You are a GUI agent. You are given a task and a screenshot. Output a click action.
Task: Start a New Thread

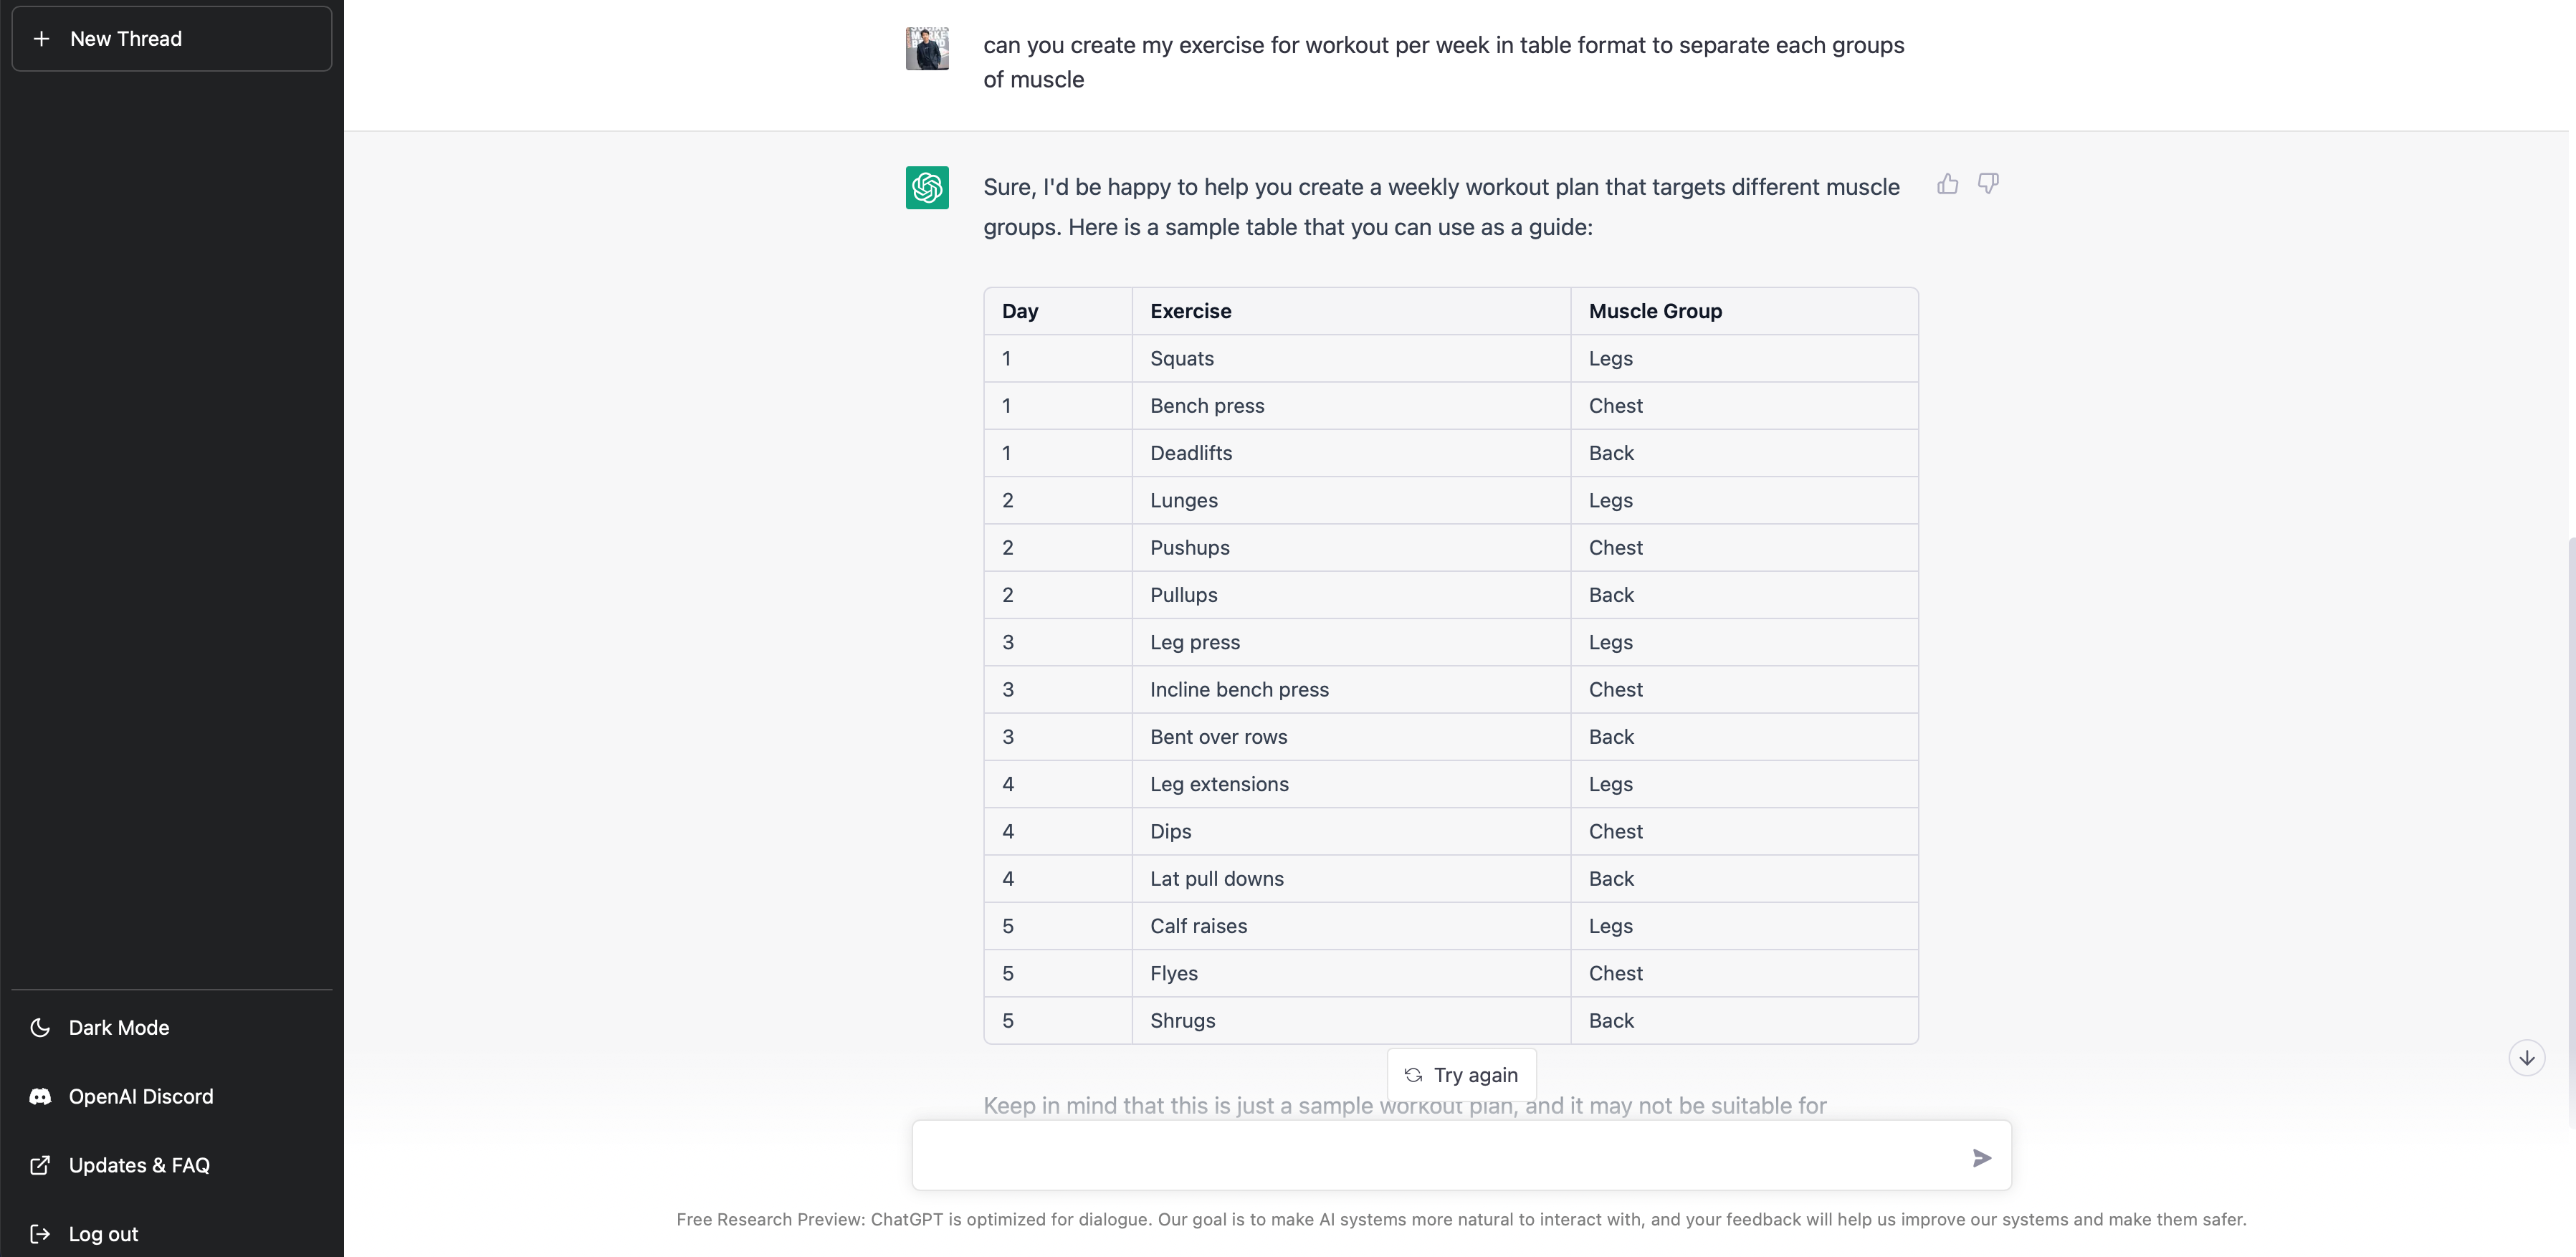click(171, 39)
